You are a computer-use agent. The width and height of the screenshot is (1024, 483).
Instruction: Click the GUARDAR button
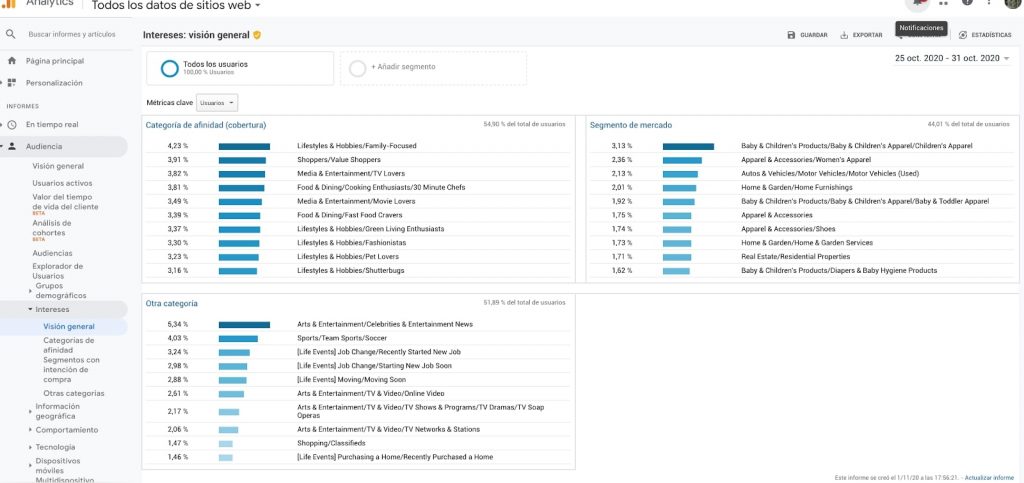pyautogui.click(x=807, y=35)
